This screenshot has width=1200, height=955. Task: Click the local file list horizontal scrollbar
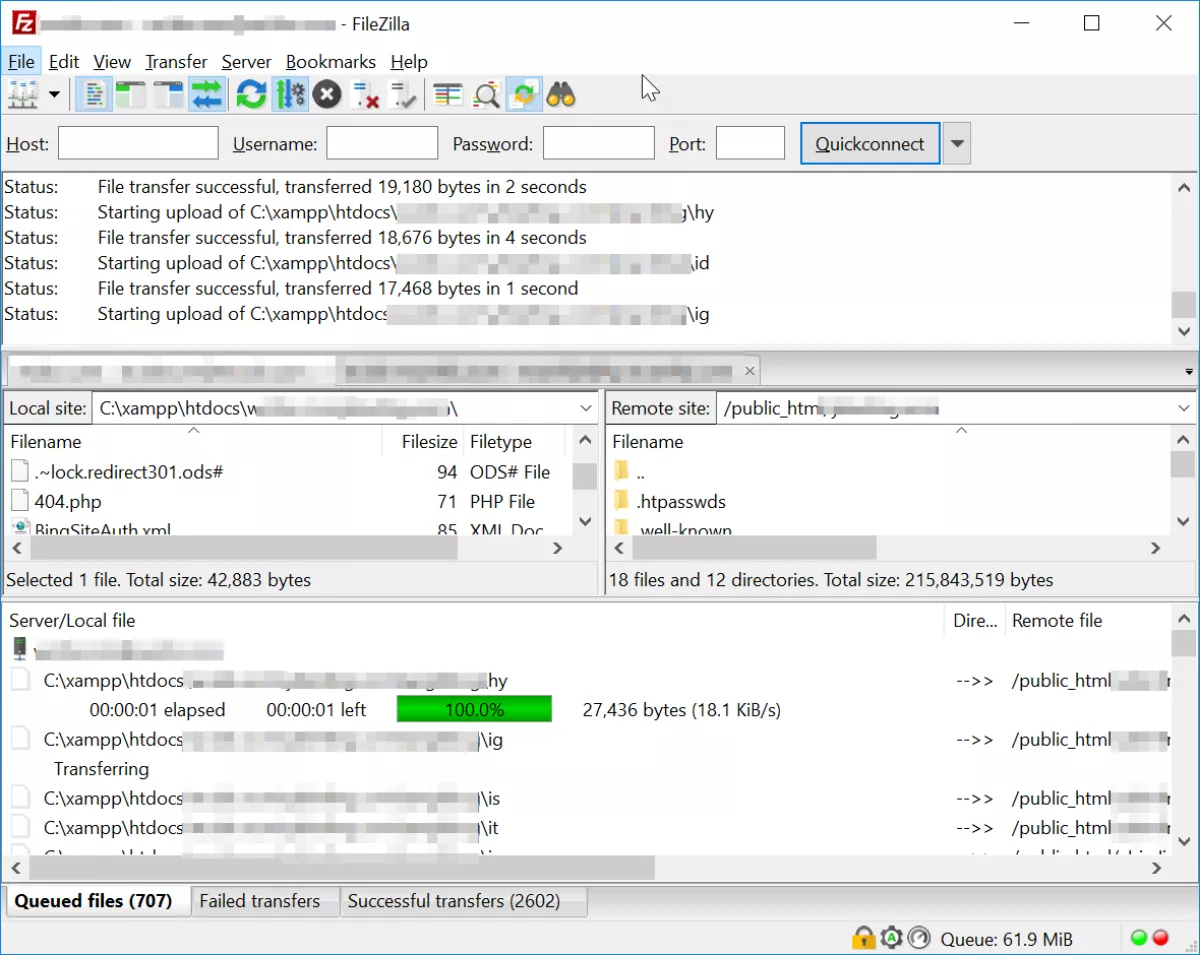coord(244,548)
